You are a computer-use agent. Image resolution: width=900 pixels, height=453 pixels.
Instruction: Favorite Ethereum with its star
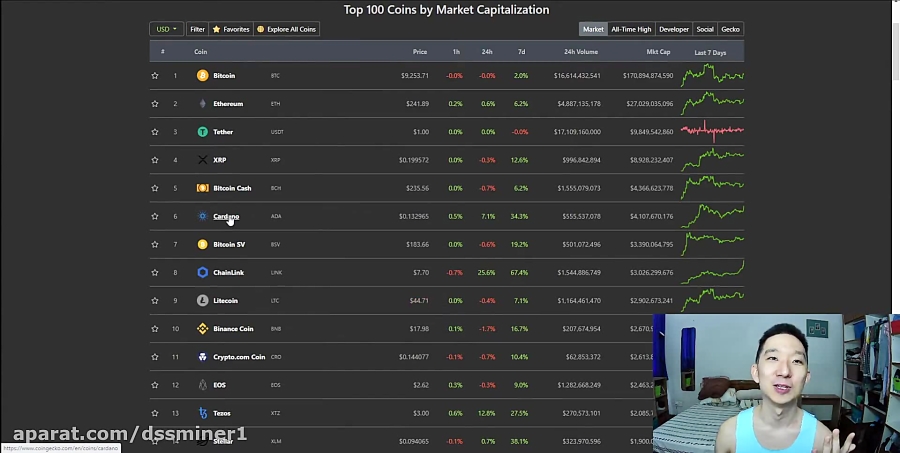(x=155, y=103)
